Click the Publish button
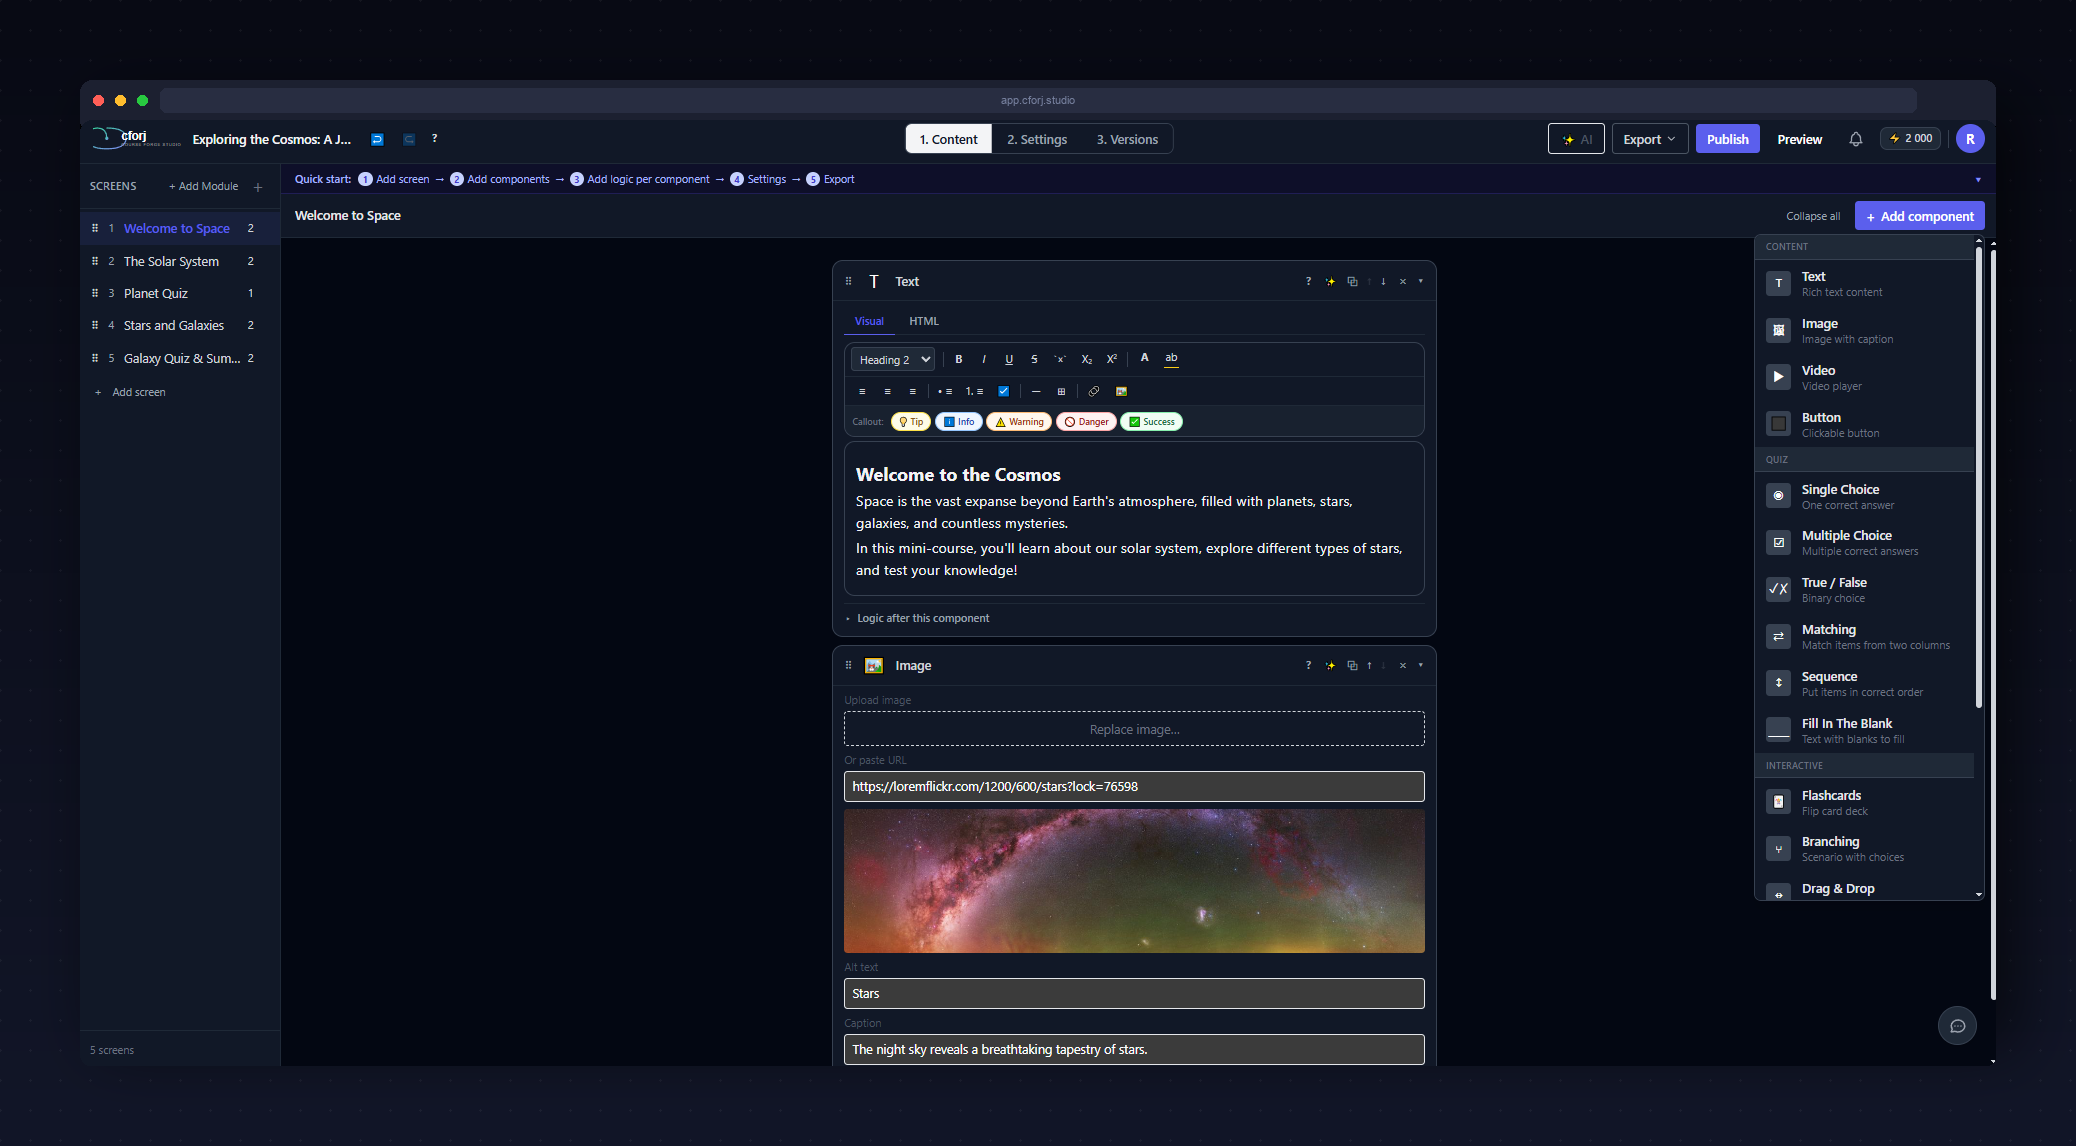The height and width of the screenshot is (1146, 2076). point(1728,139)
